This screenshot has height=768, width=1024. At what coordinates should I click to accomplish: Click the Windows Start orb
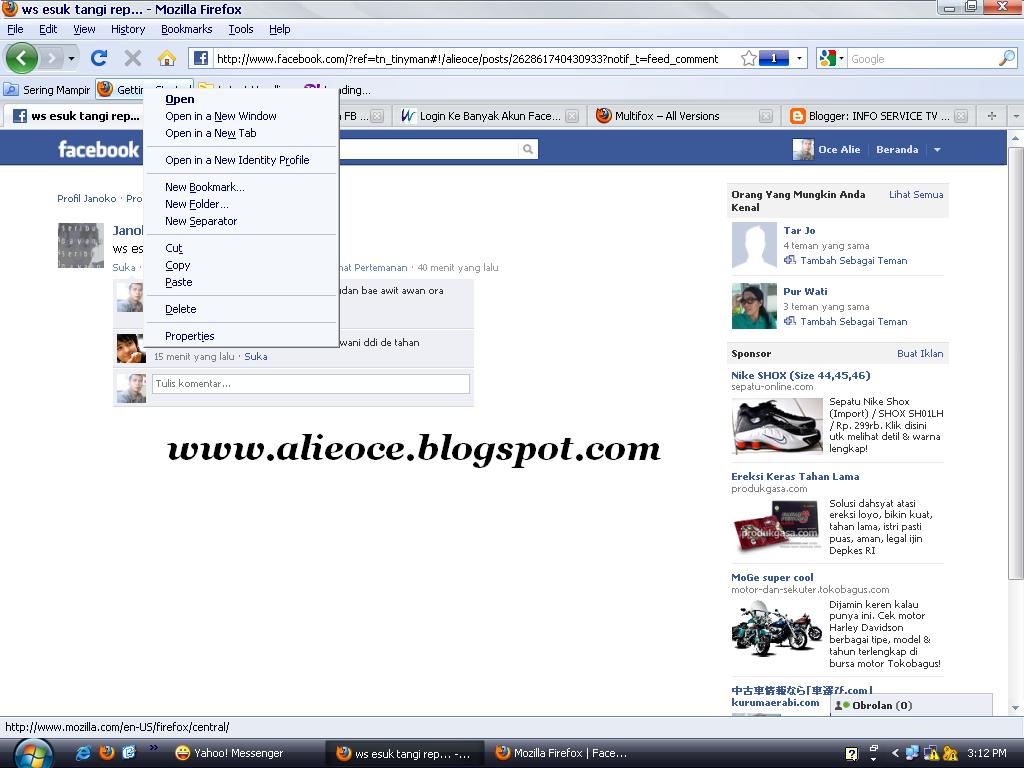(x=33, y=754)
